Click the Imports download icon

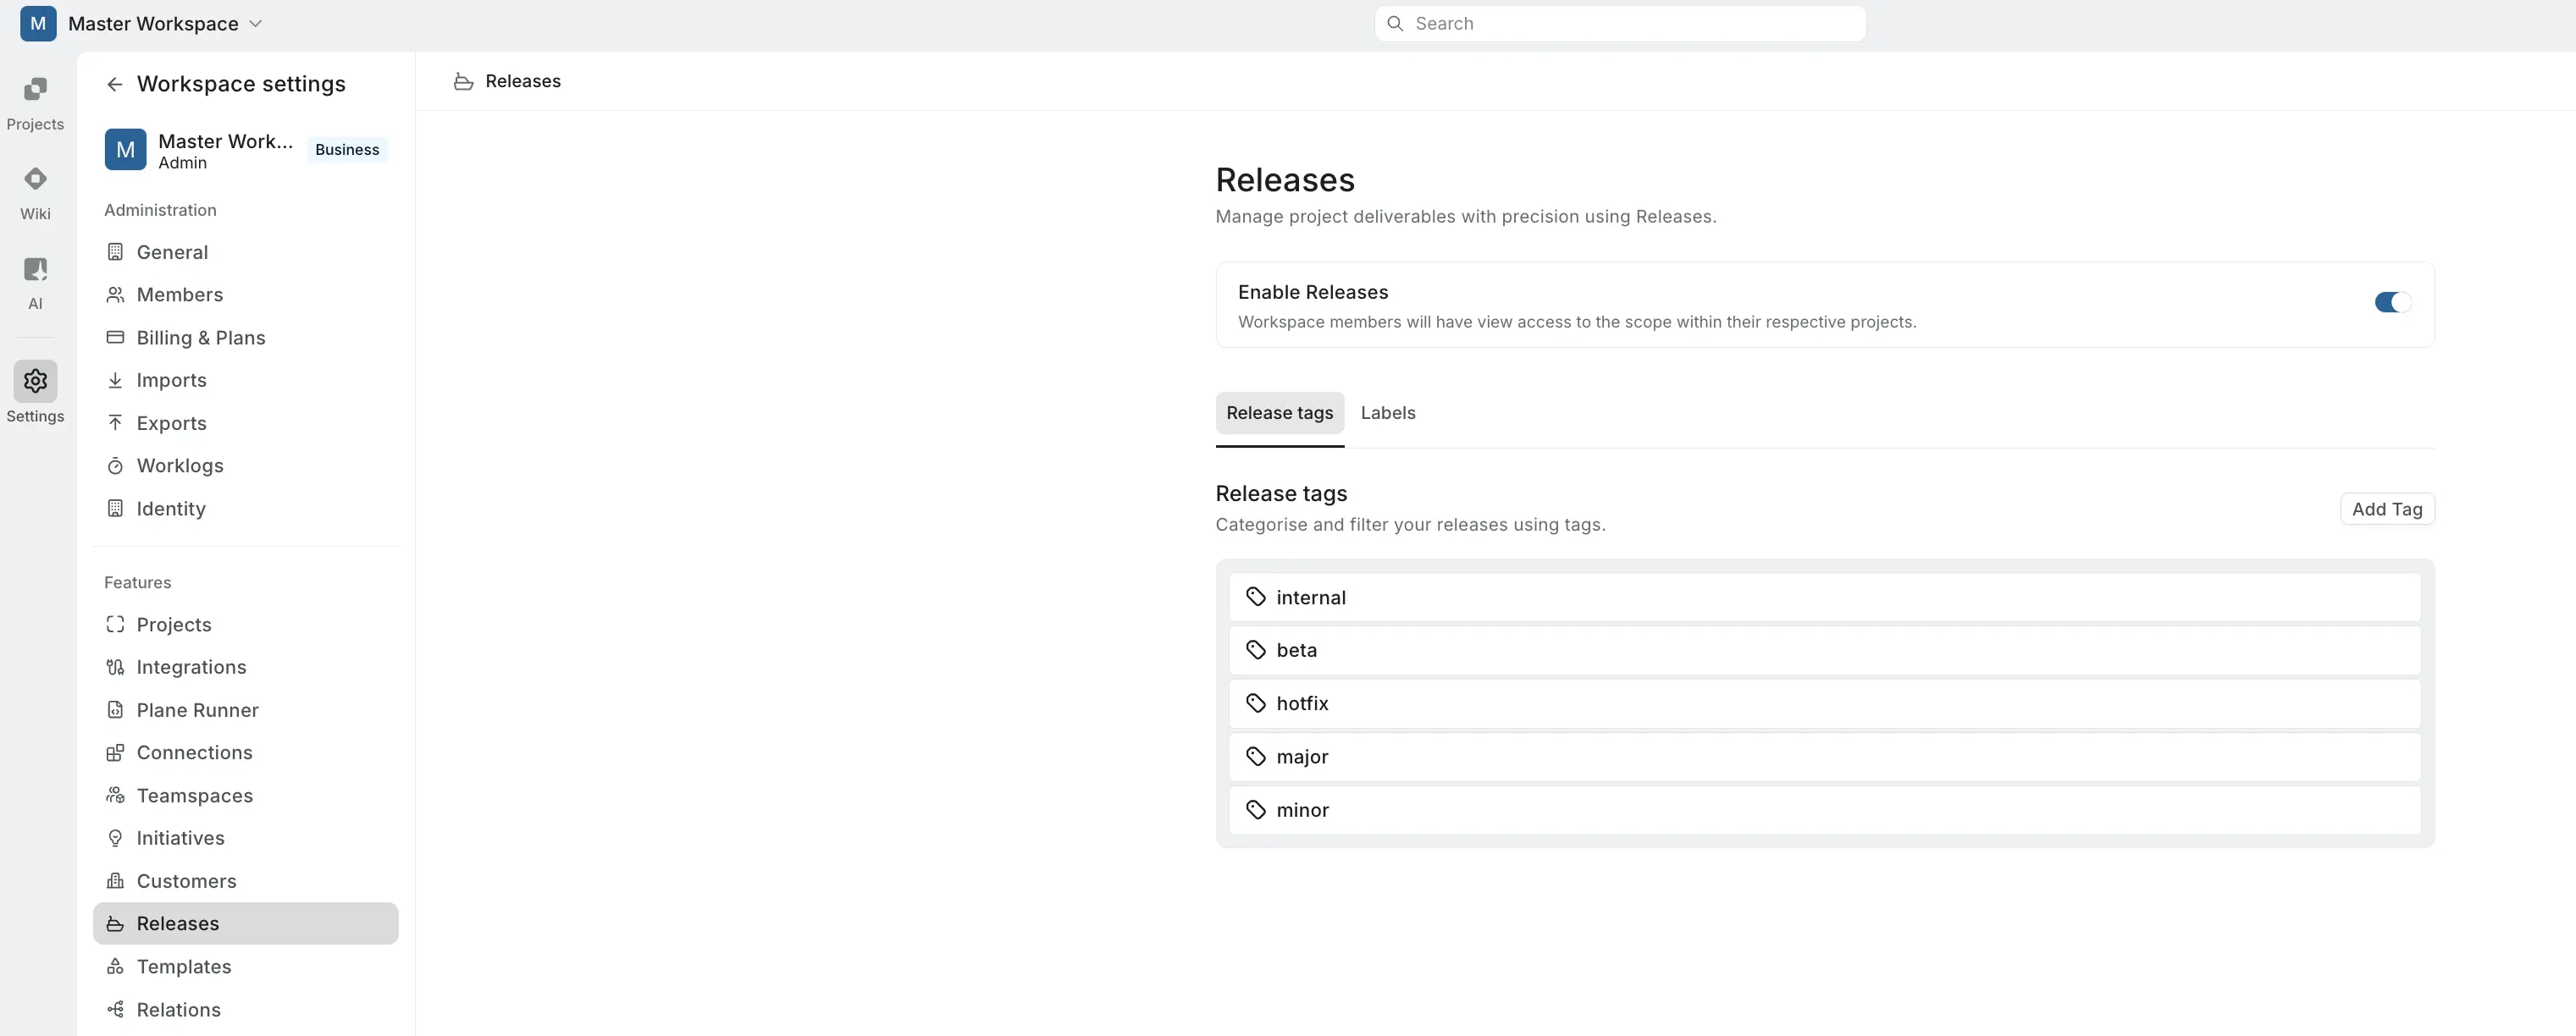coord(115,380)
